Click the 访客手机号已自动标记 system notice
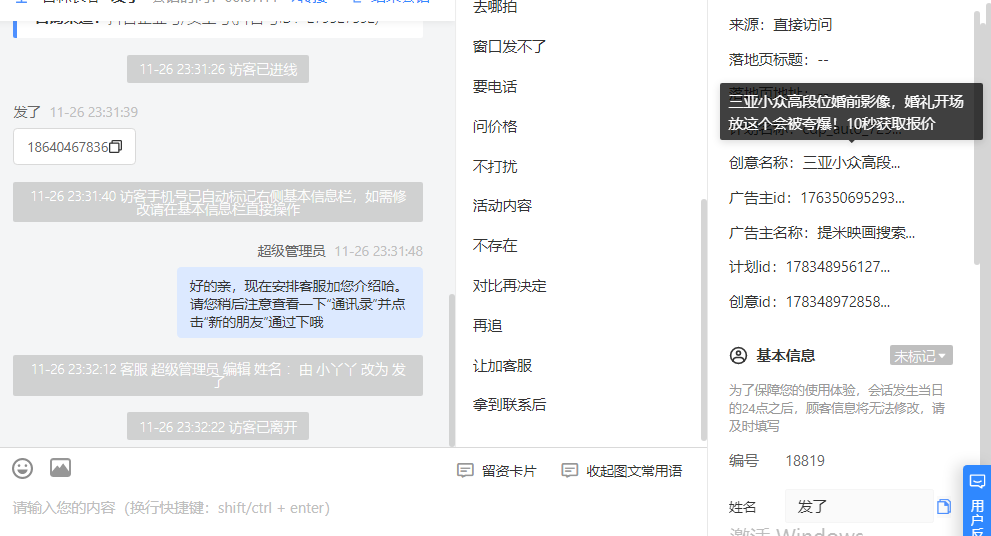 [x=218, y=202]
